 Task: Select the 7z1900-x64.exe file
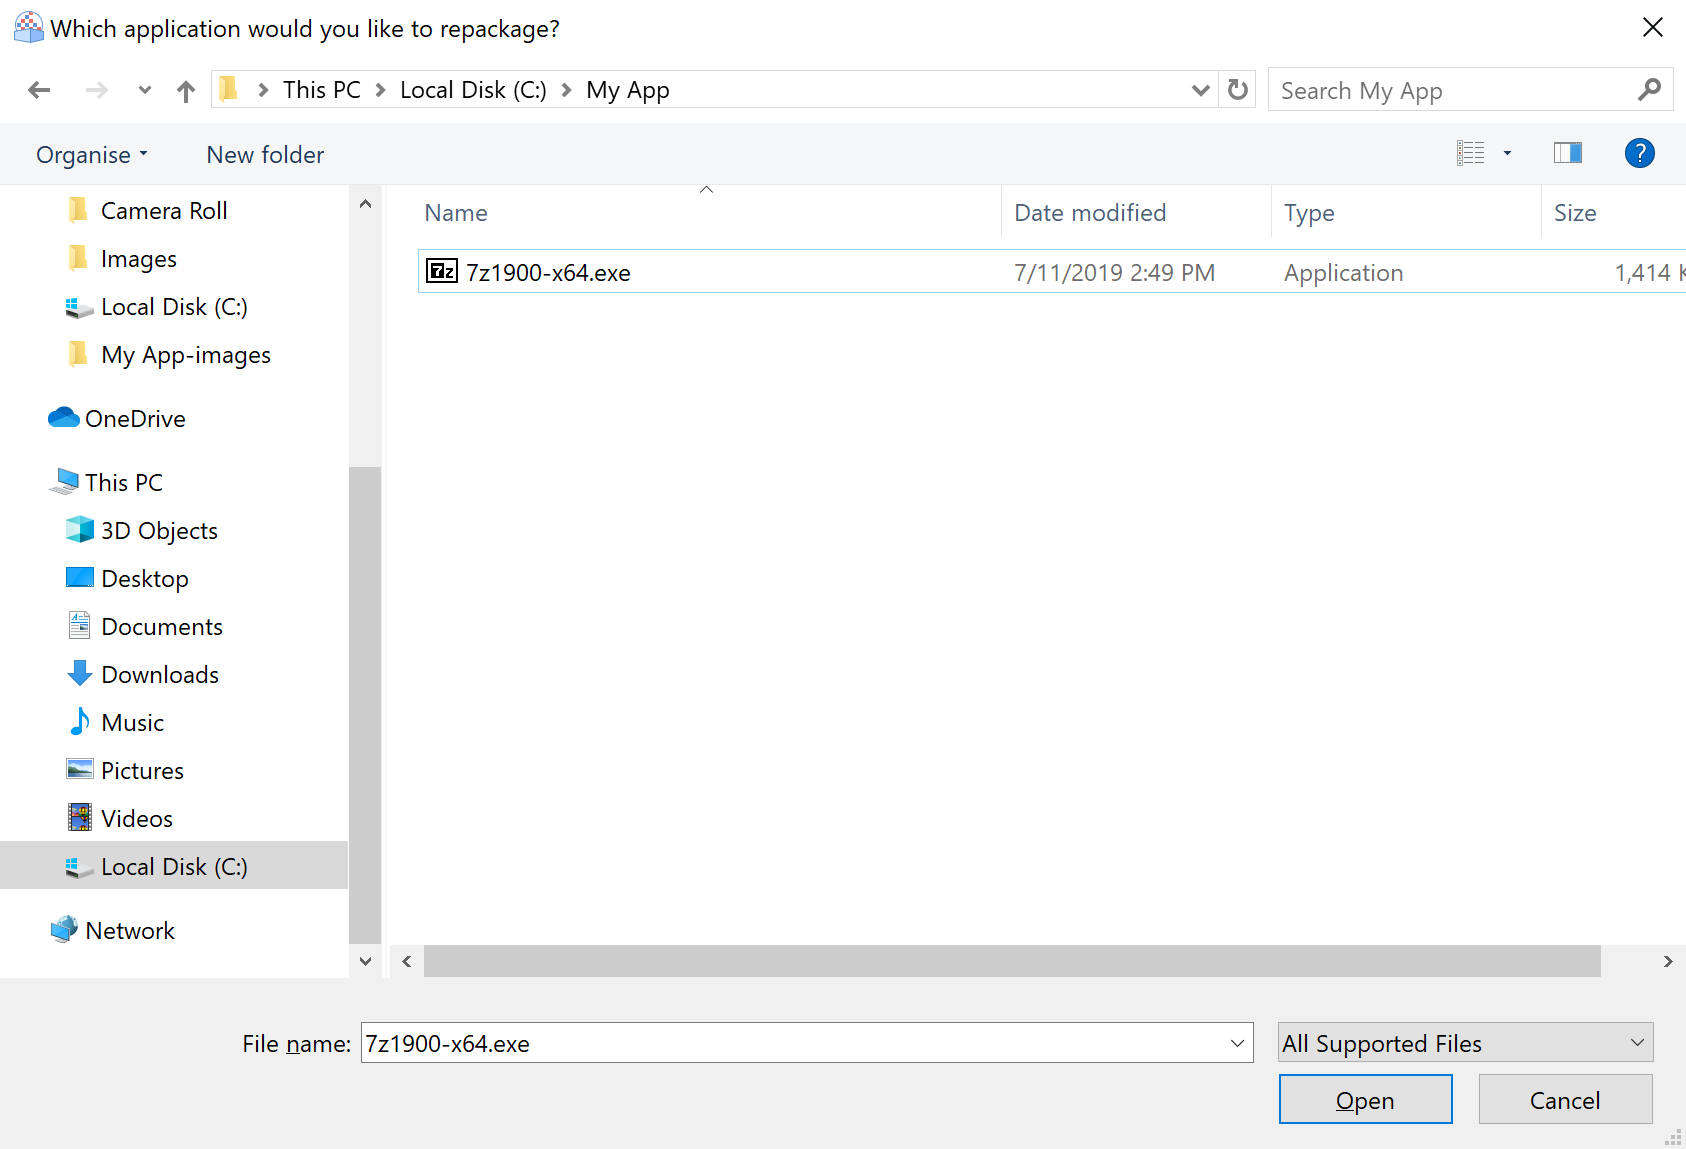[x=1050, y=272]
